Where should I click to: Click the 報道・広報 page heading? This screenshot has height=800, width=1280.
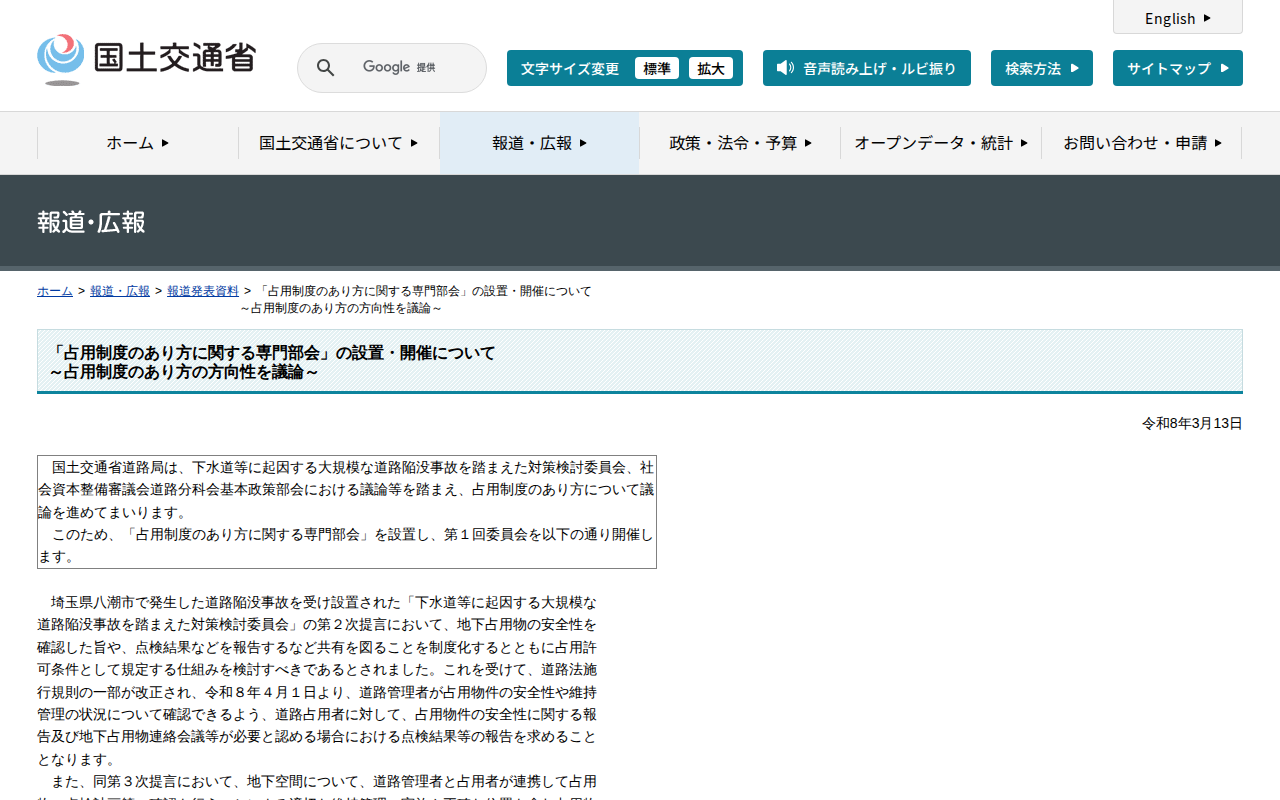coord(92,222)
